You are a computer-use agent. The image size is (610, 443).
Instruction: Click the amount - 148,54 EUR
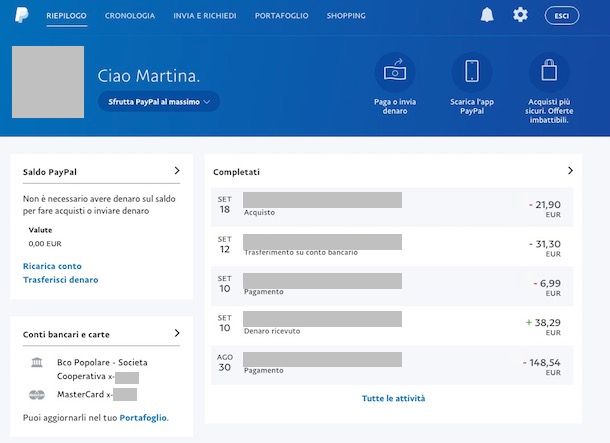542,367
